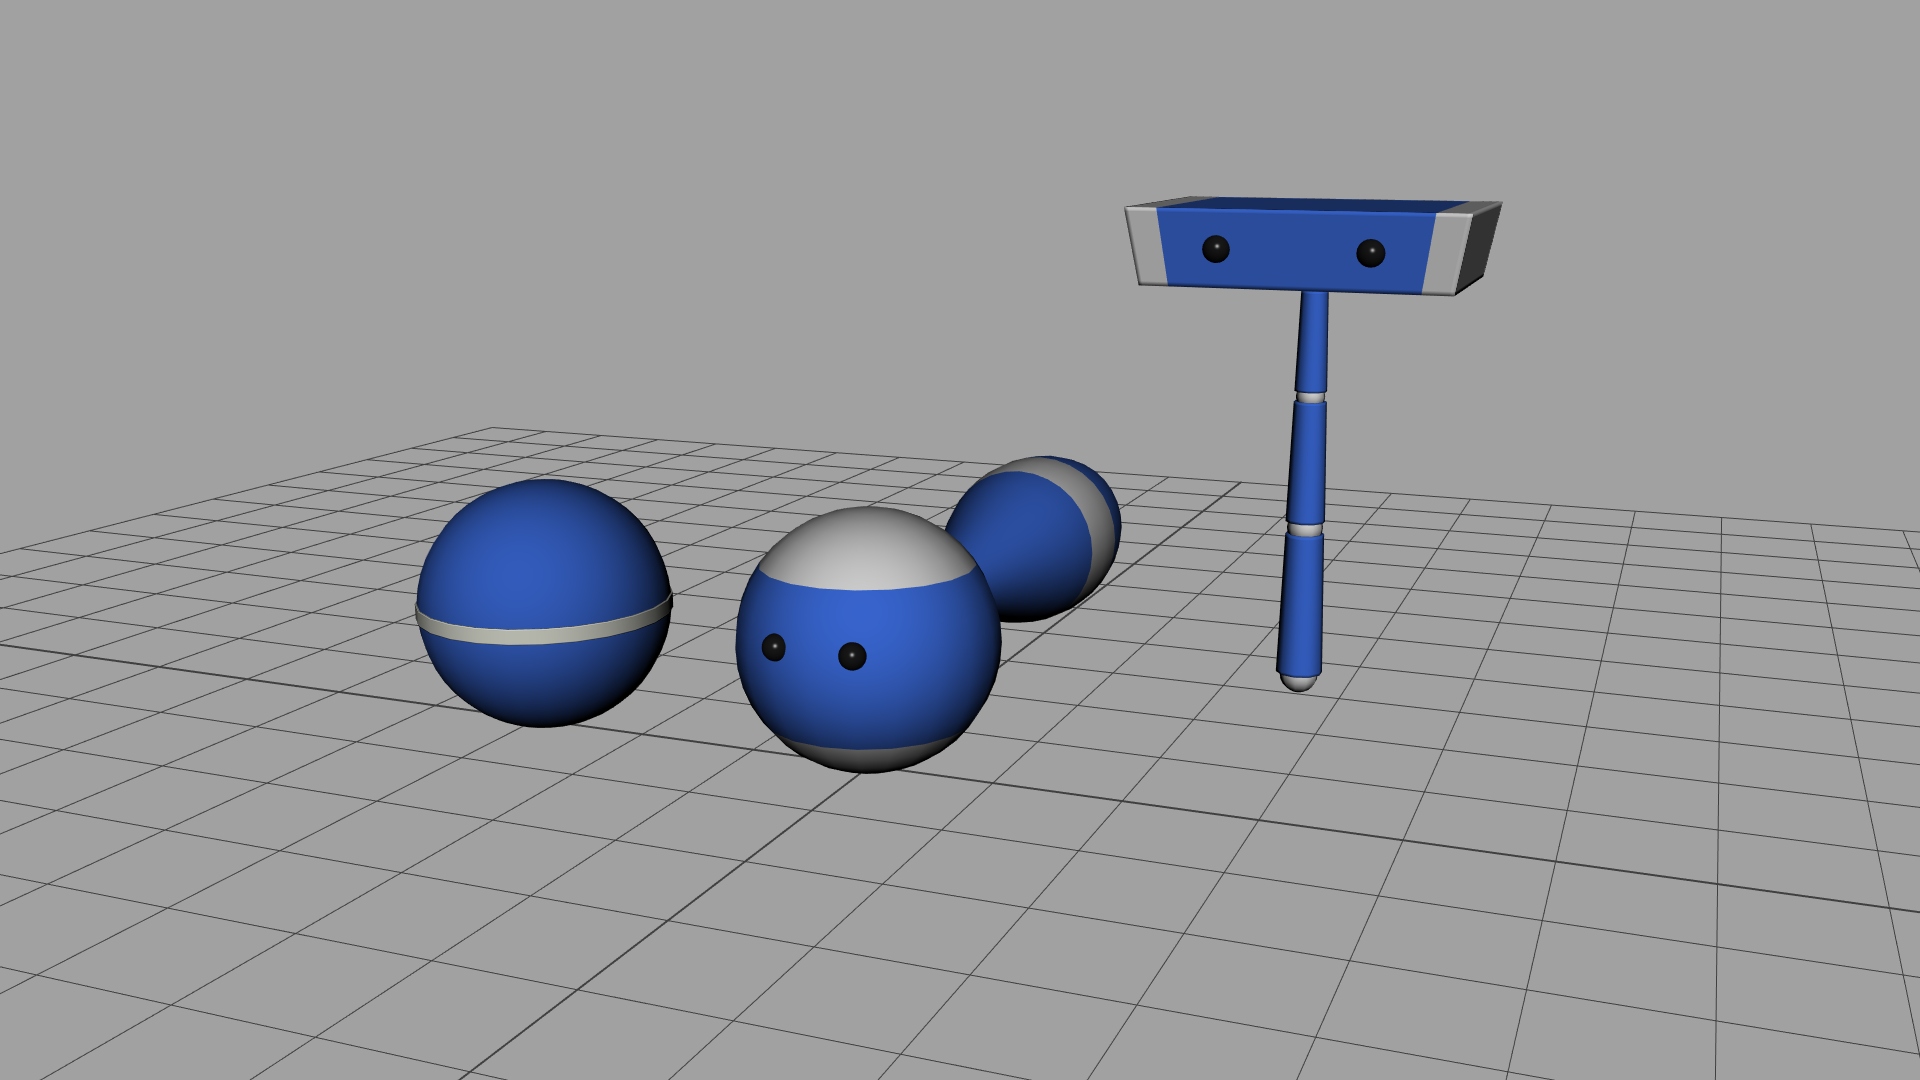Click the right eye on the T-shaped head

[1370, 253]
